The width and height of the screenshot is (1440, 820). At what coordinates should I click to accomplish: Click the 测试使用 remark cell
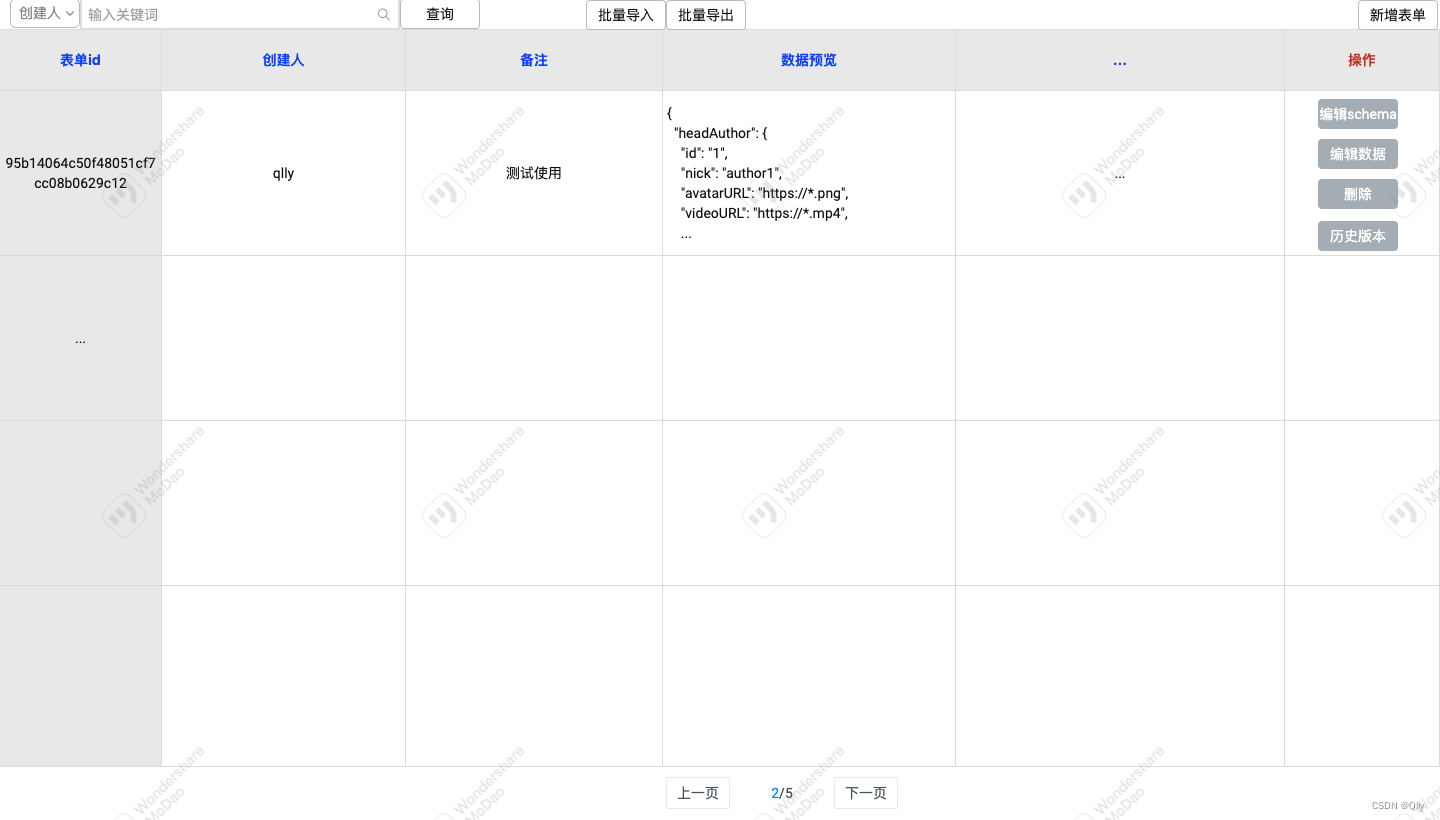[x=534, y=173]
